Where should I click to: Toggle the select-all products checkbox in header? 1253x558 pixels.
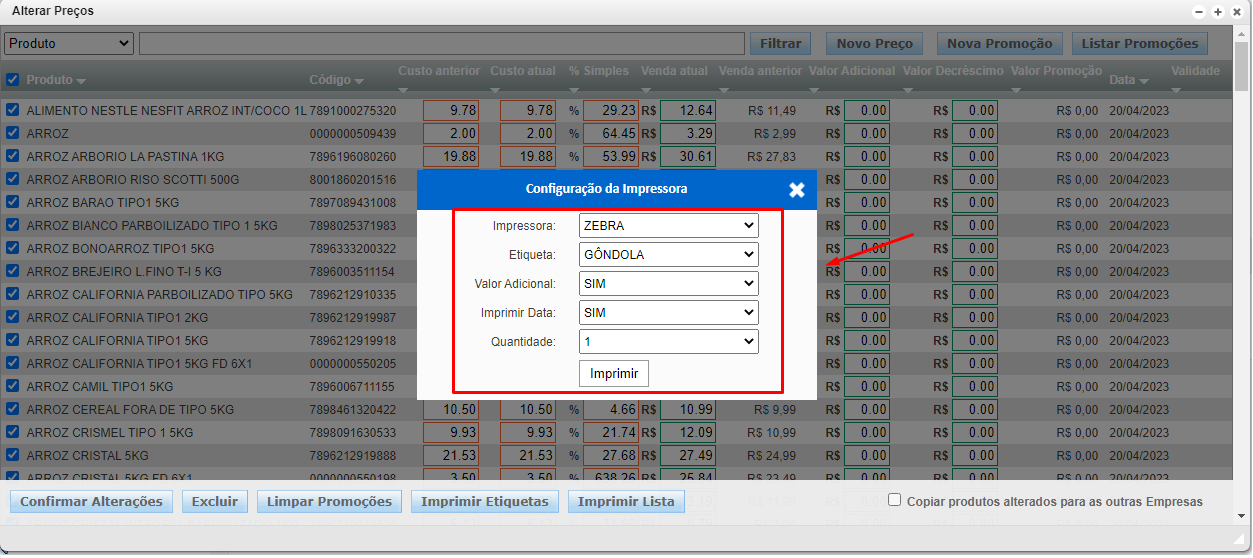[13, 80]
